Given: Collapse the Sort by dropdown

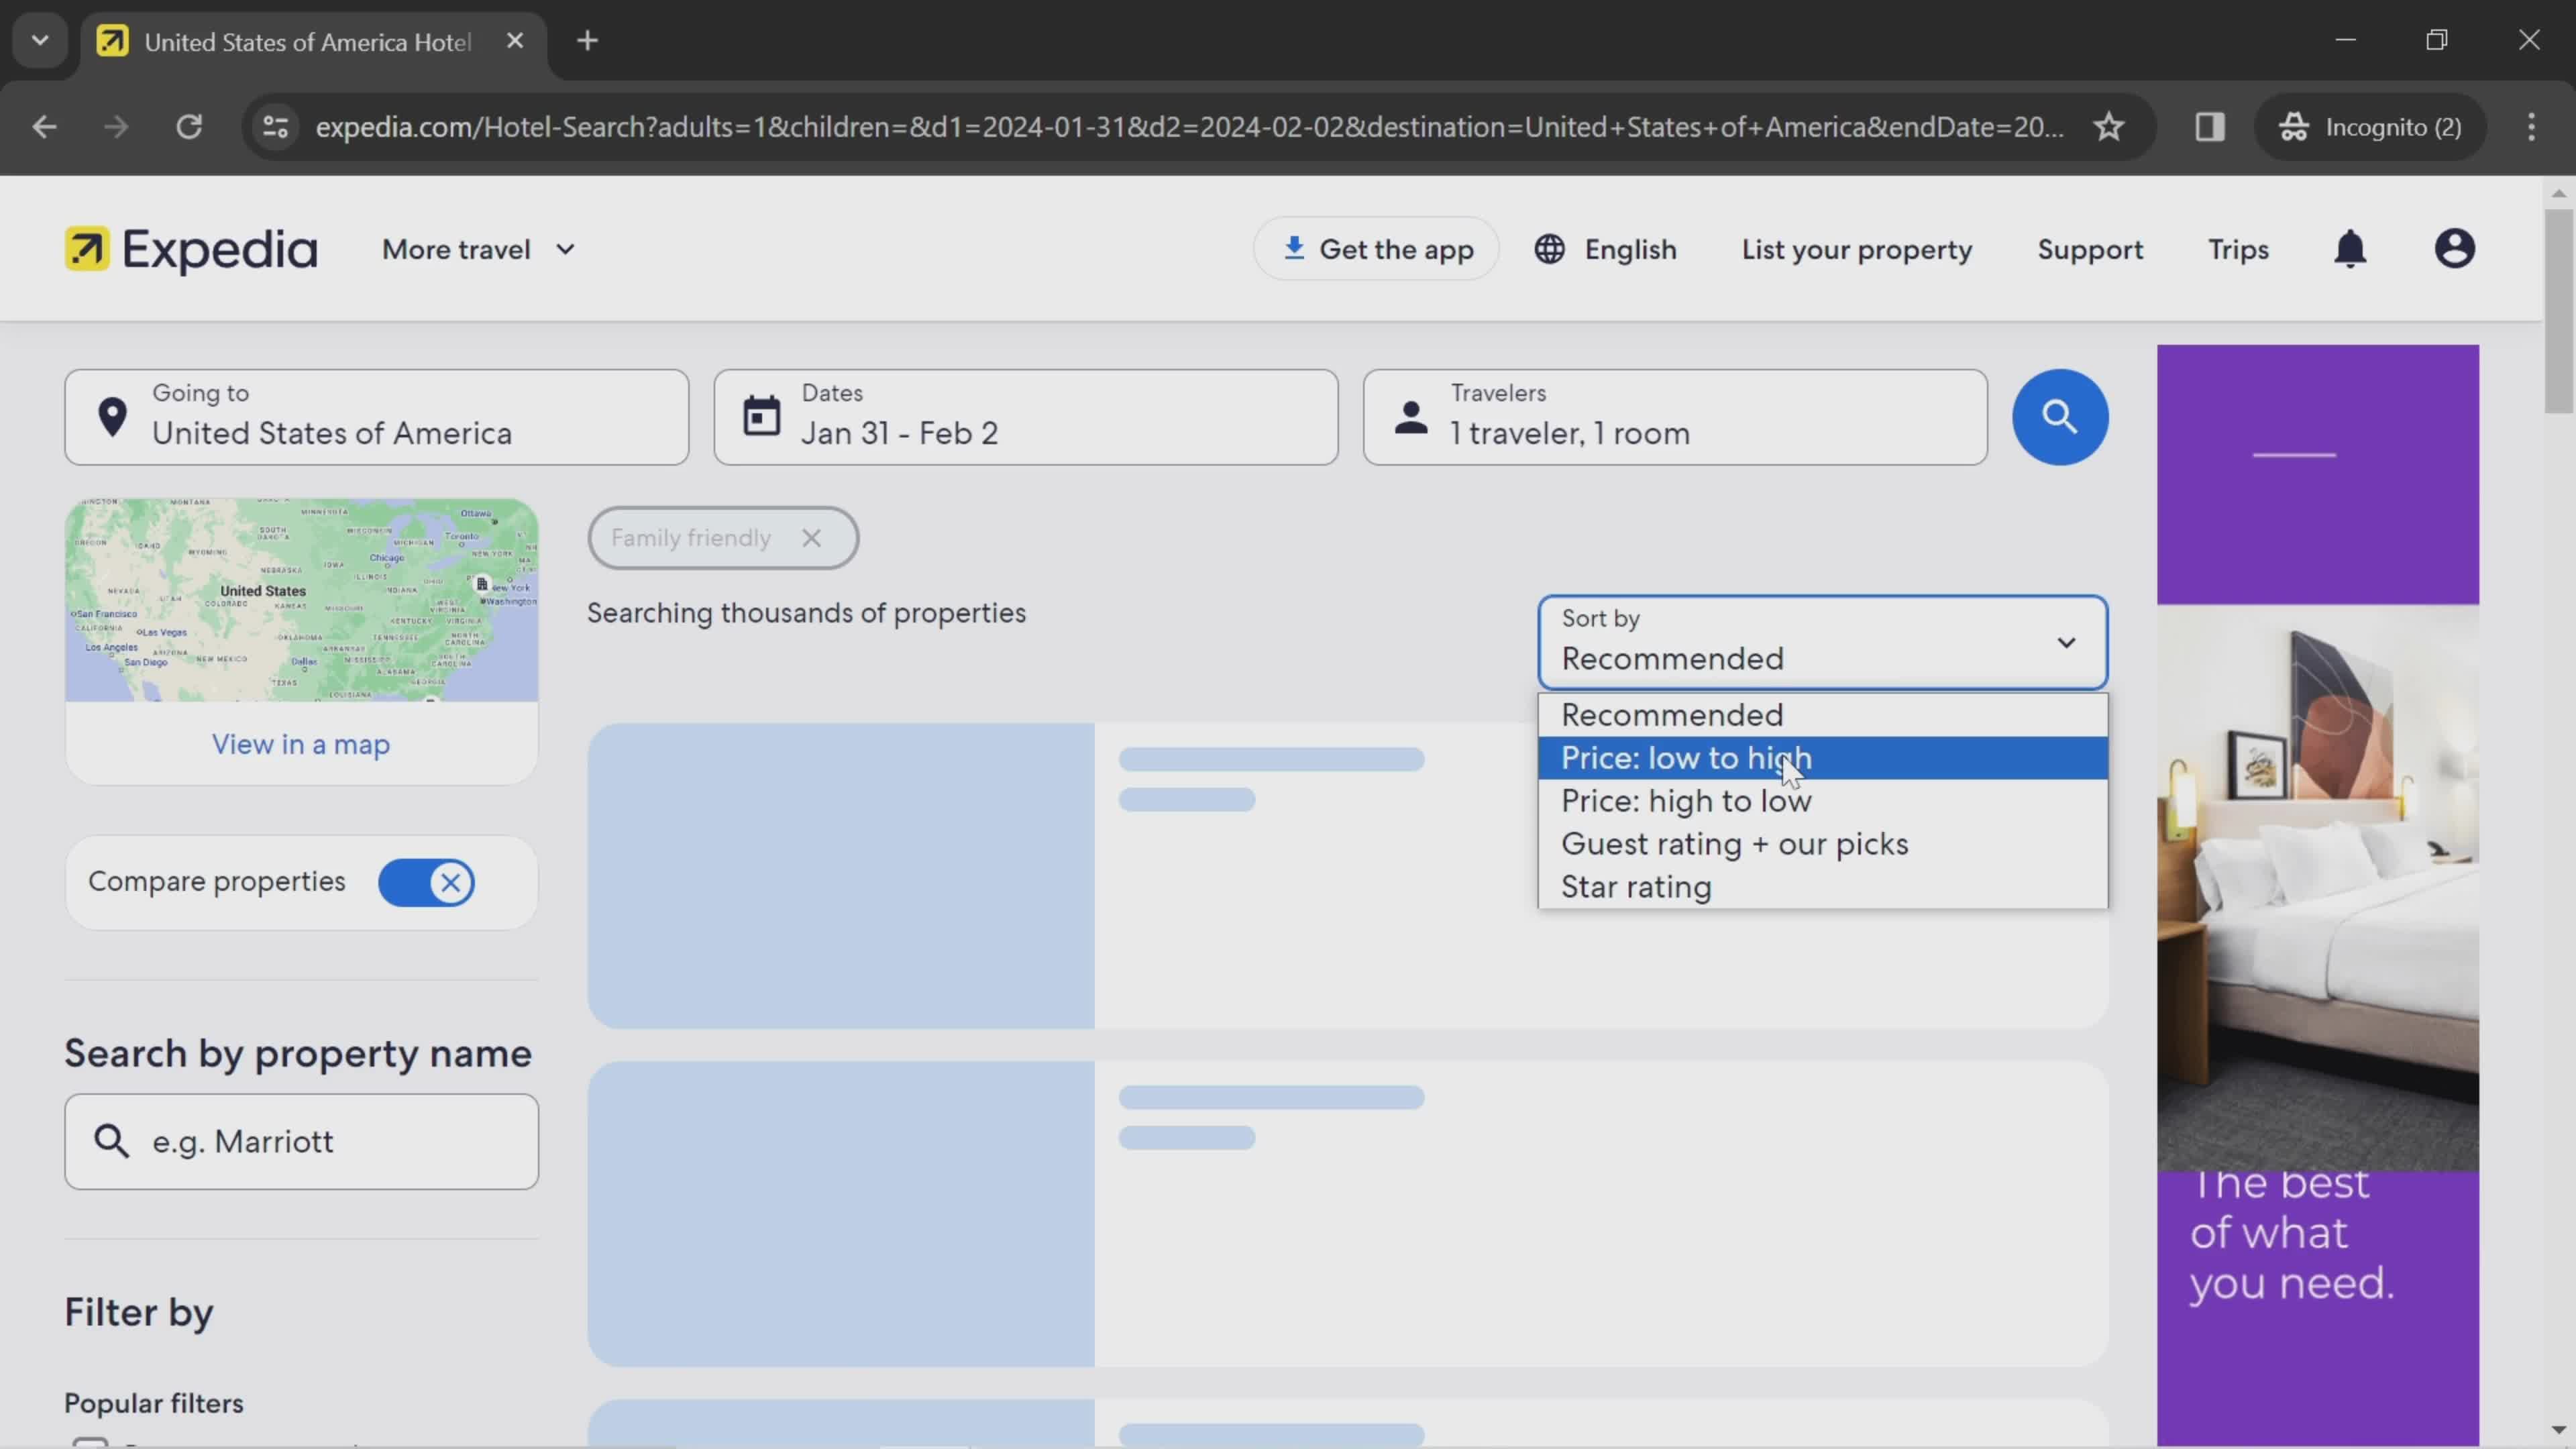Looking at the screenshot, I should tap(1822, 642).
